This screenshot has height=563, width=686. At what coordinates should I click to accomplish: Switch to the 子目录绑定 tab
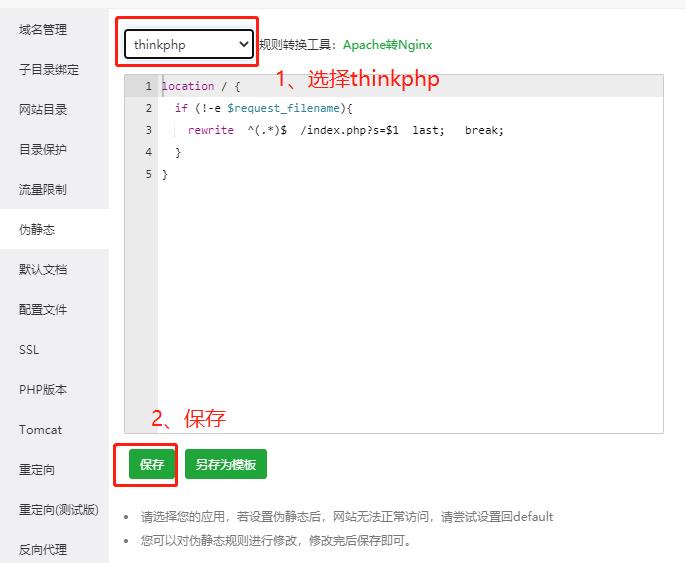coord(48,70)
